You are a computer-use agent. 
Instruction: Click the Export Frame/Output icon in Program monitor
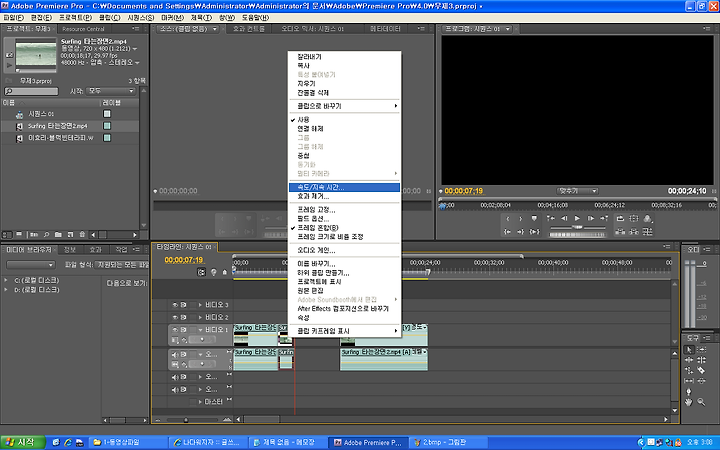click(647, 219)
